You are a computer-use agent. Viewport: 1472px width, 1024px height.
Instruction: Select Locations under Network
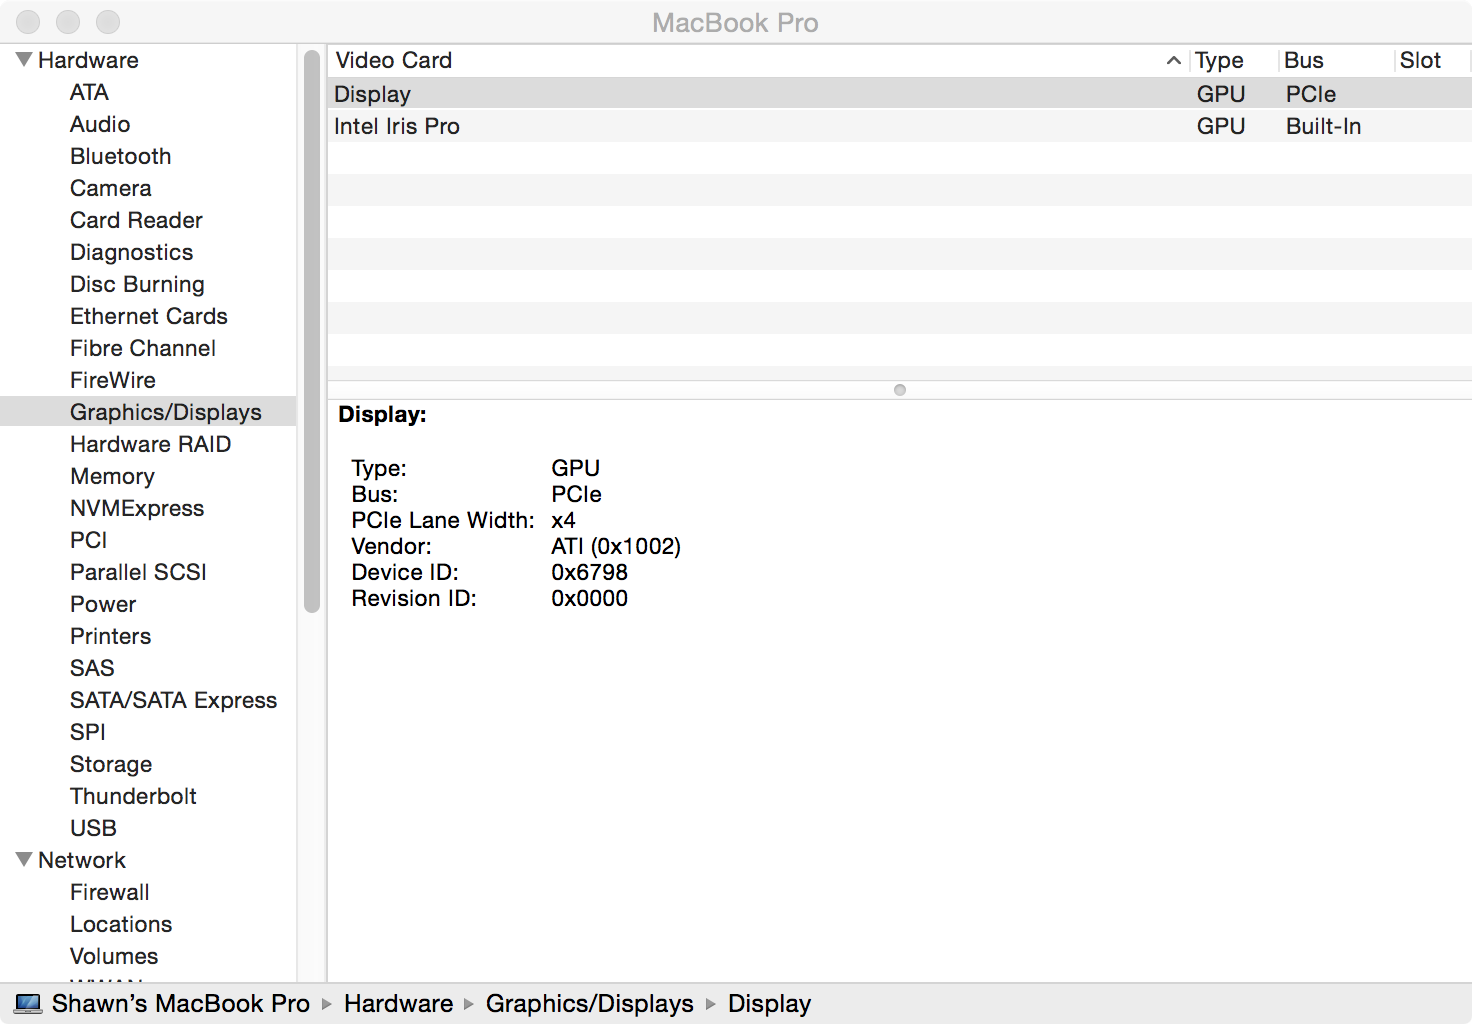121,924
